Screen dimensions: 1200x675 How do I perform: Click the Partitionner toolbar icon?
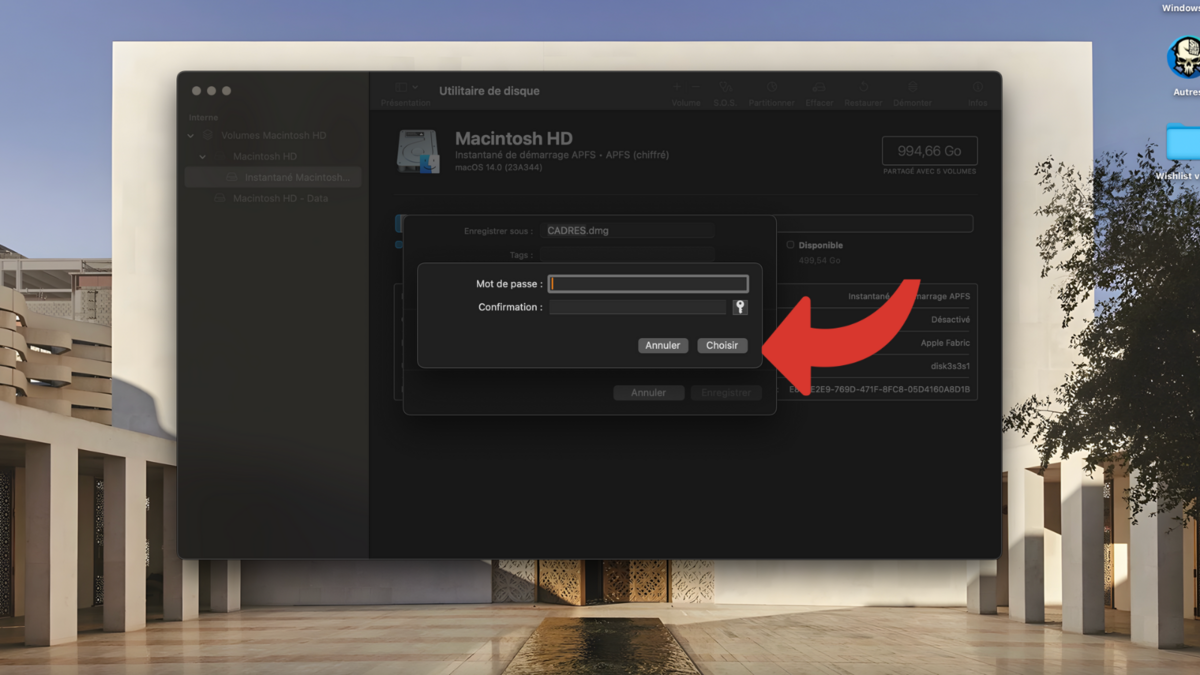pyautogui.click(x=772, y=88)
